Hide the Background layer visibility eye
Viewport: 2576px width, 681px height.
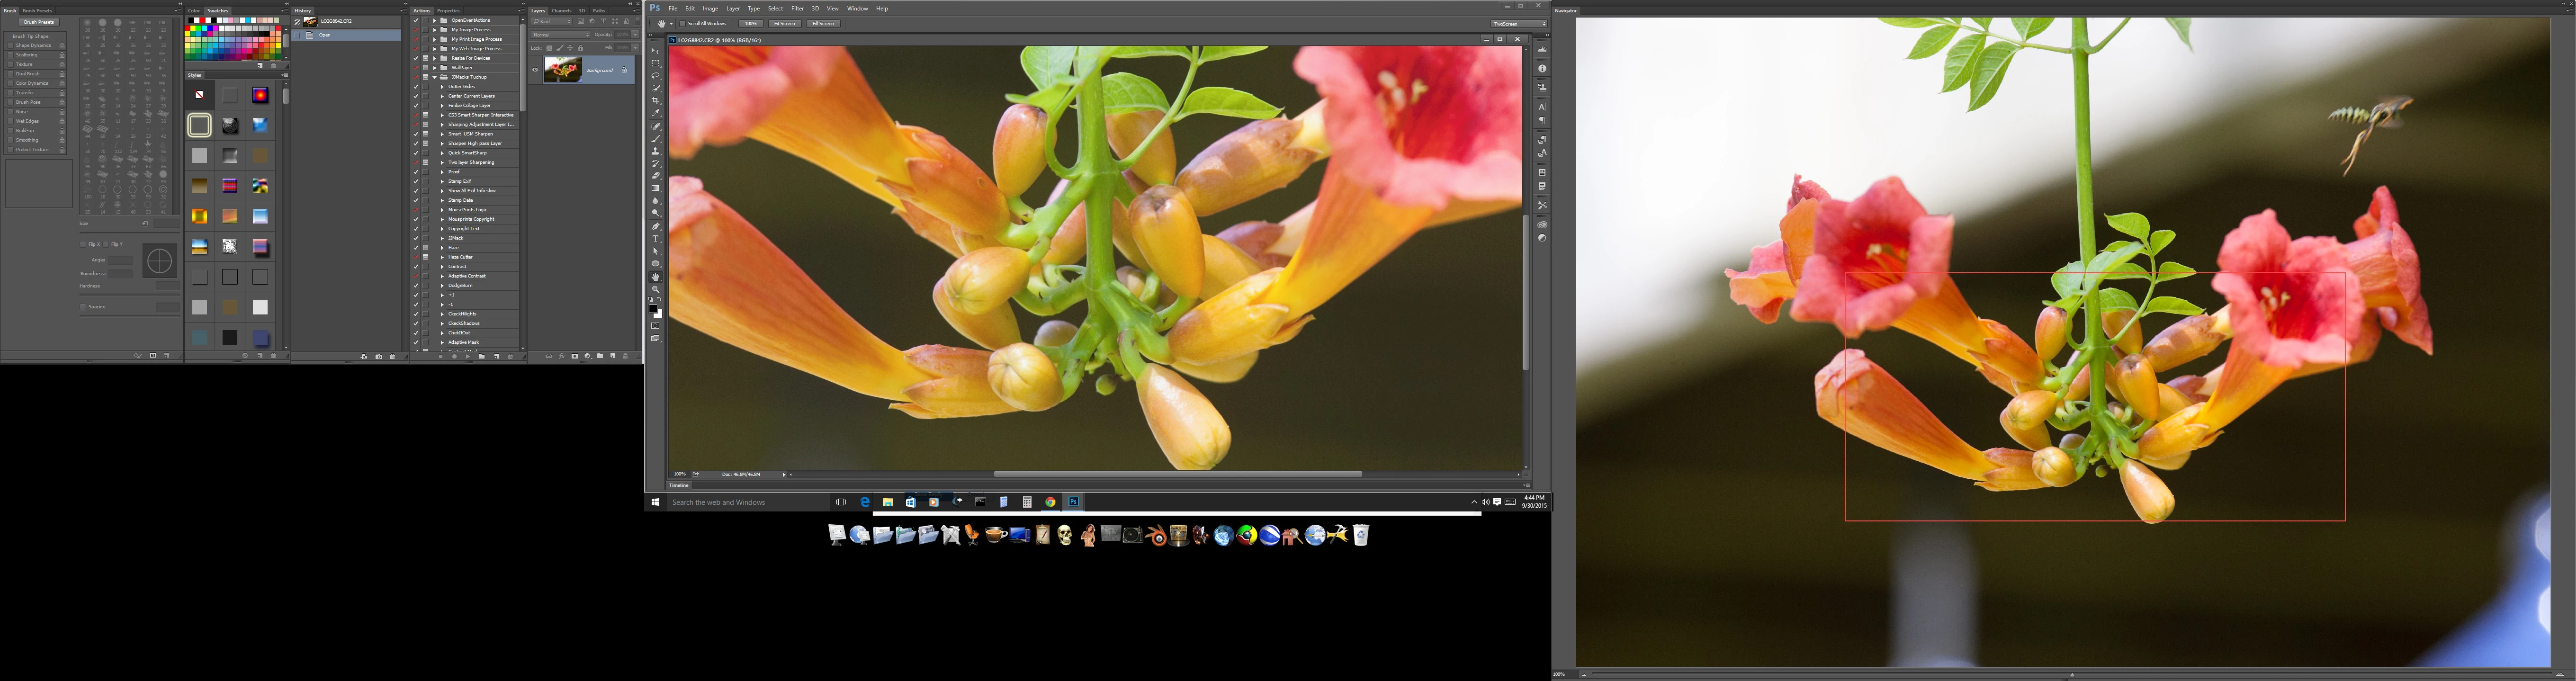(x=535, y=70)
